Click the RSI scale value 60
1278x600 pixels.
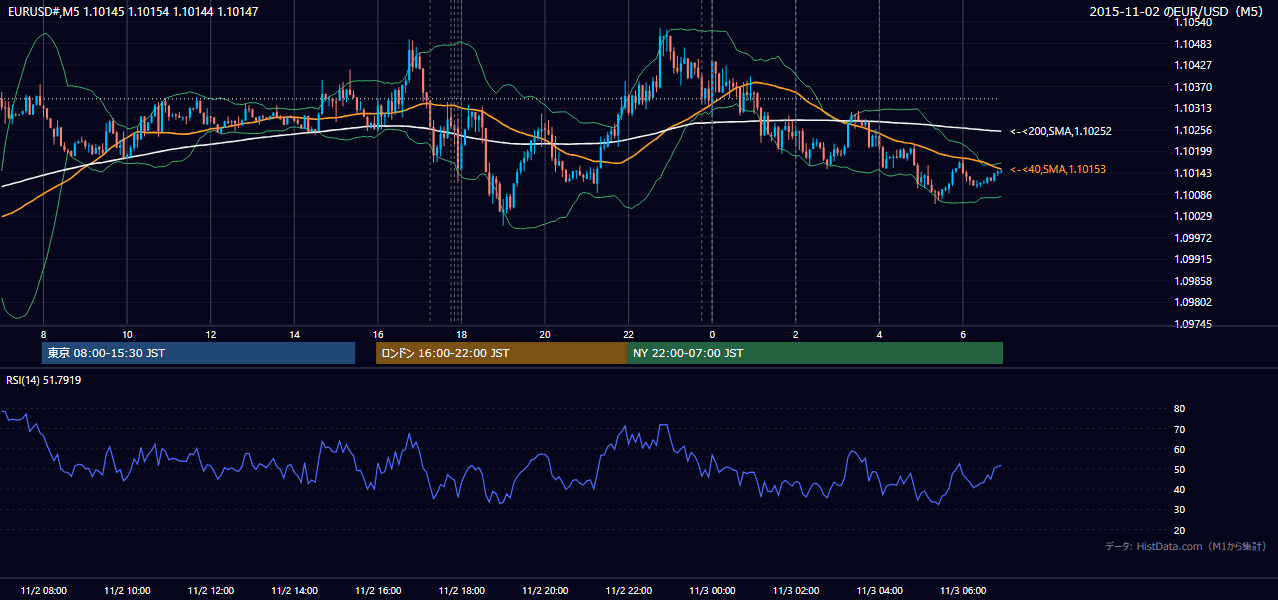(1180, 449)
